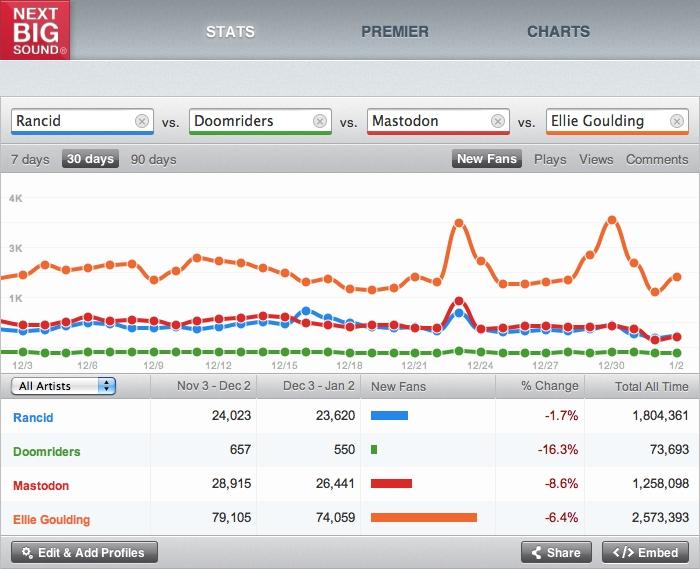Click Ellie Goulding's -6.4% change value

pos(561,517)
